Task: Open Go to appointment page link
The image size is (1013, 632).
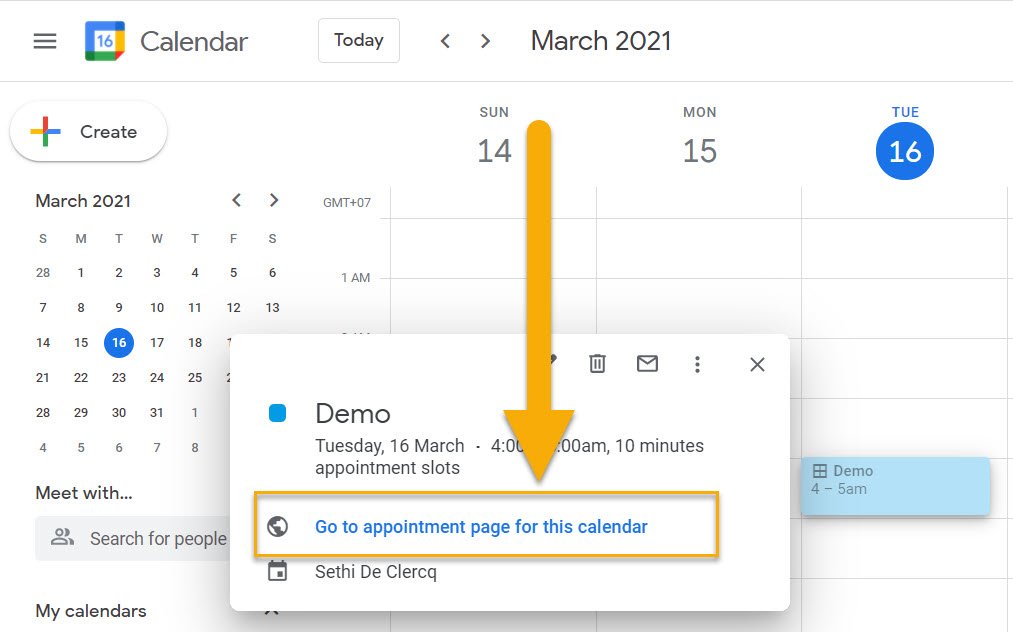Action: (481, 527)
